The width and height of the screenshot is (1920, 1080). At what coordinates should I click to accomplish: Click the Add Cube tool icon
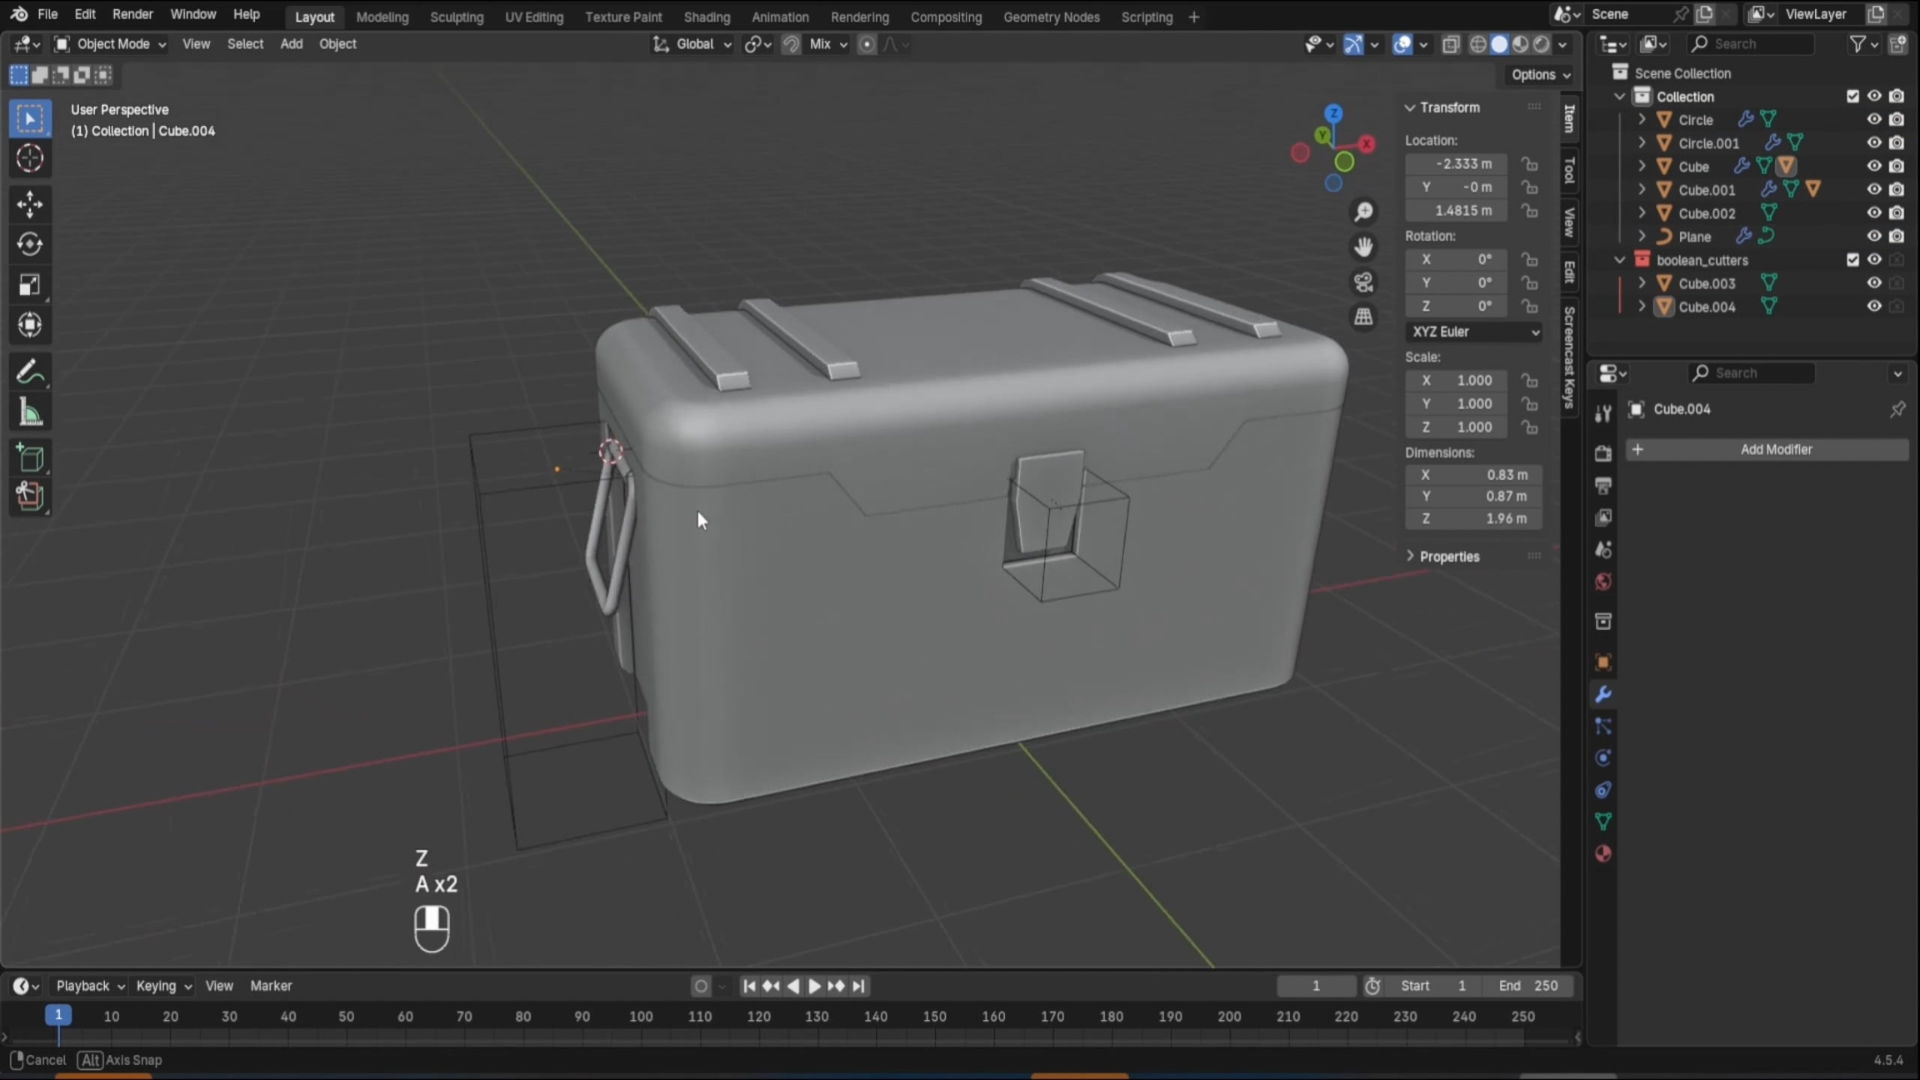[x=30, y=458]
